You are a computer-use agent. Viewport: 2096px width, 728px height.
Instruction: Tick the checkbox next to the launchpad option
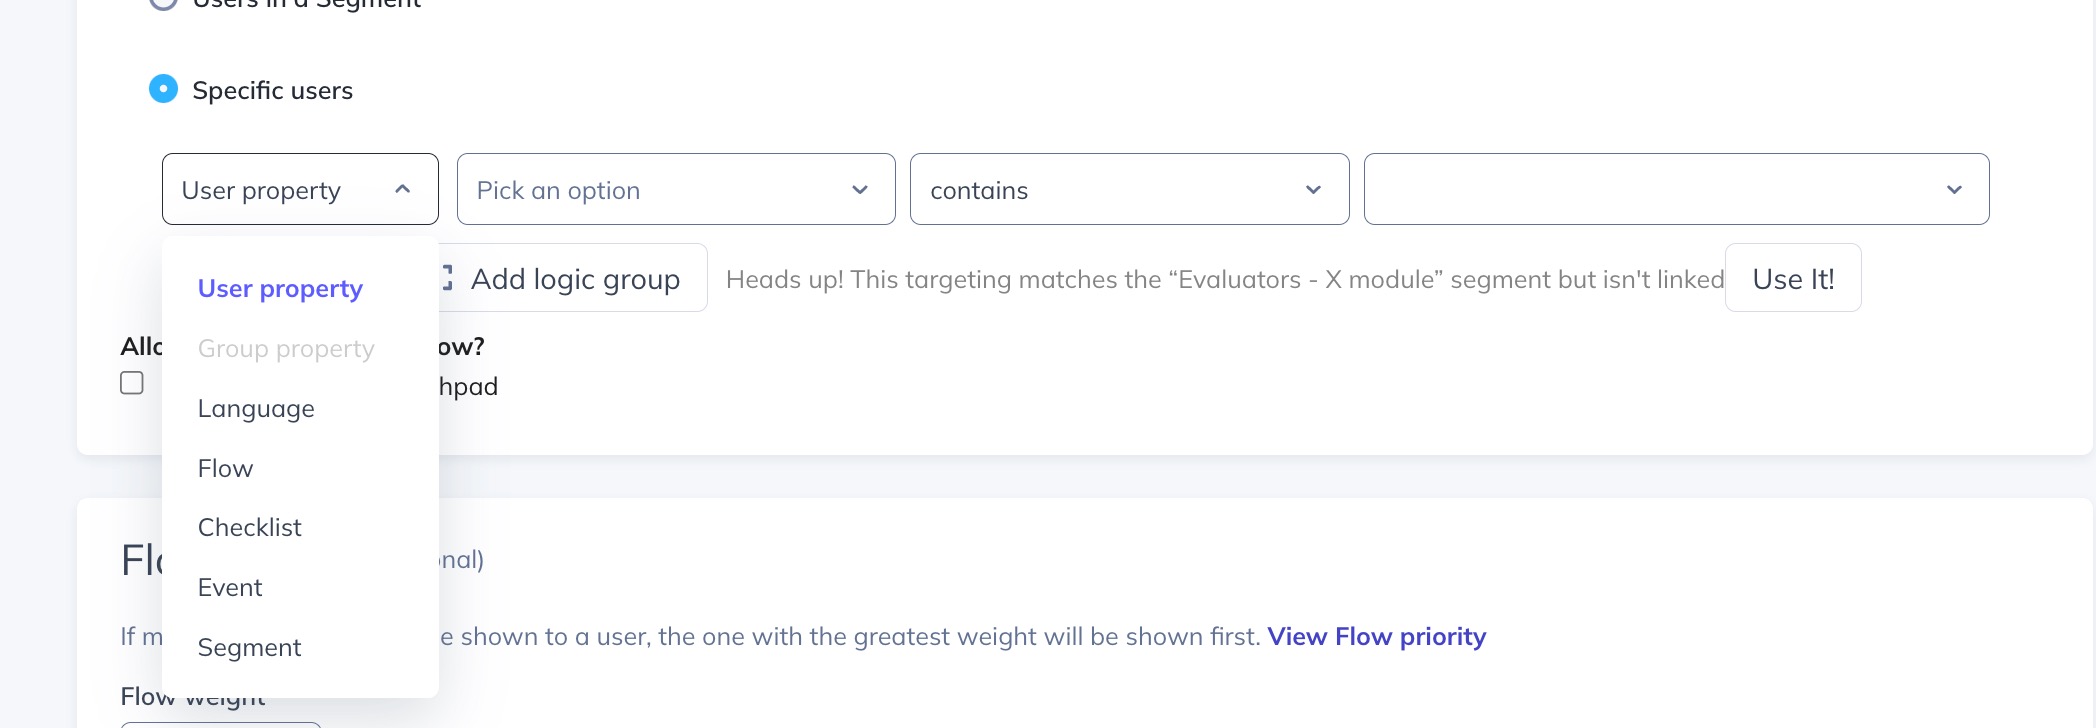132,383
